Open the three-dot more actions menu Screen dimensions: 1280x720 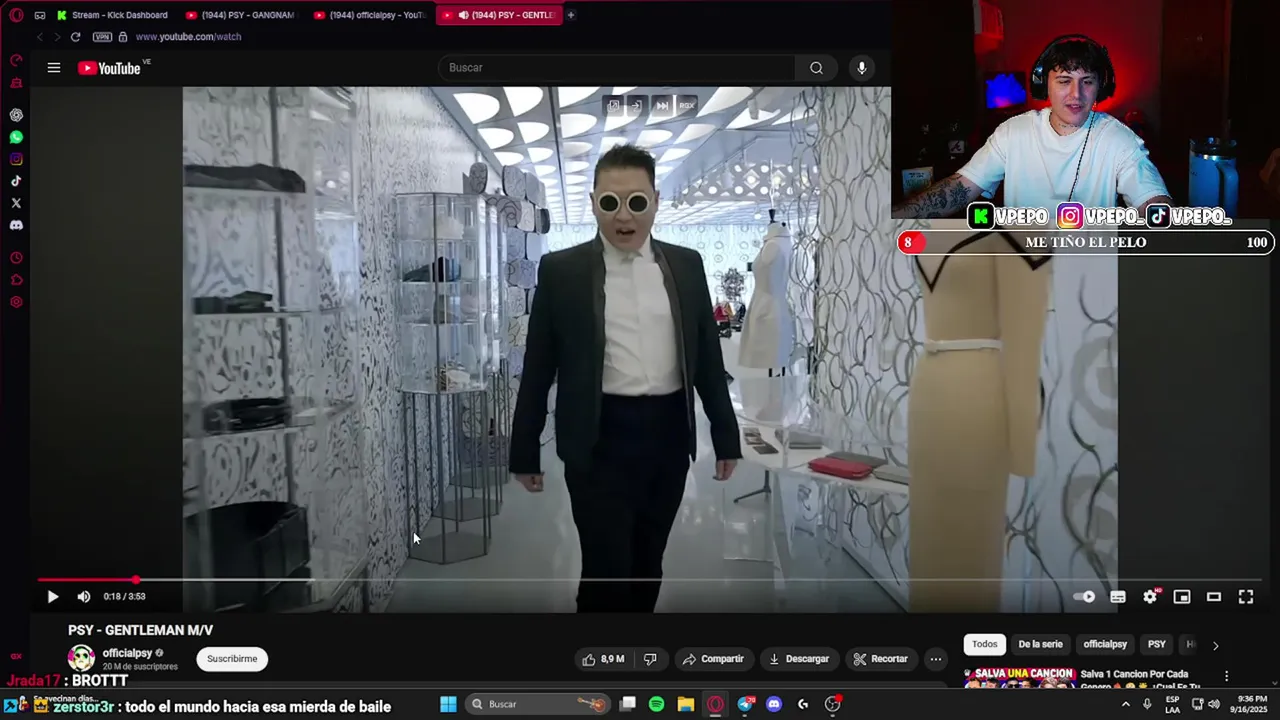tap(935, 659)
